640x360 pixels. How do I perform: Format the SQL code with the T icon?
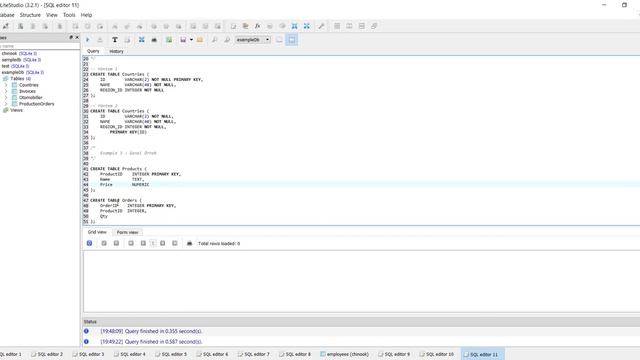(x=115, y=40)
